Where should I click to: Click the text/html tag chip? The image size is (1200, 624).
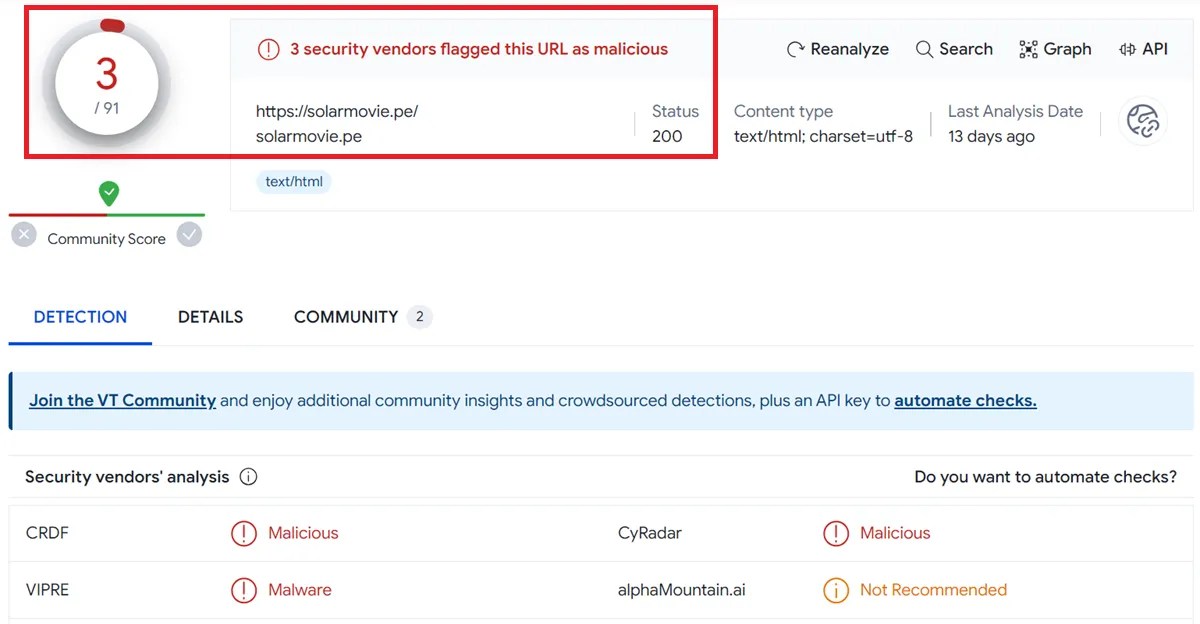click(x=293, y=182)
